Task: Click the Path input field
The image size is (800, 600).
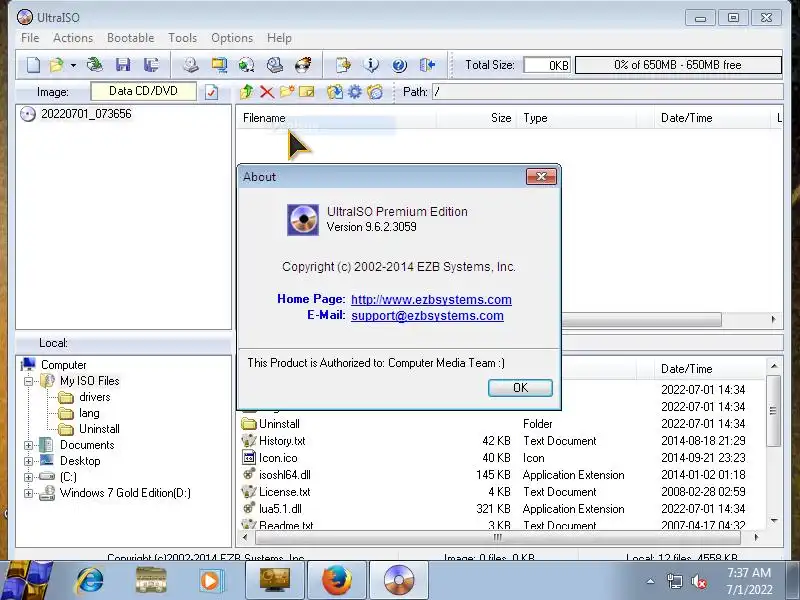Action: coord(607,92)
